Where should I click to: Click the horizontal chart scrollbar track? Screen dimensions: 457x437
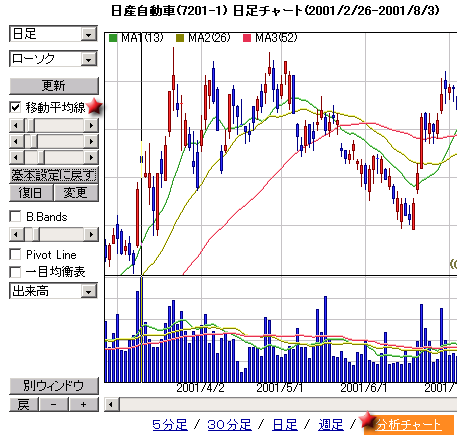[x=288, y=405]
